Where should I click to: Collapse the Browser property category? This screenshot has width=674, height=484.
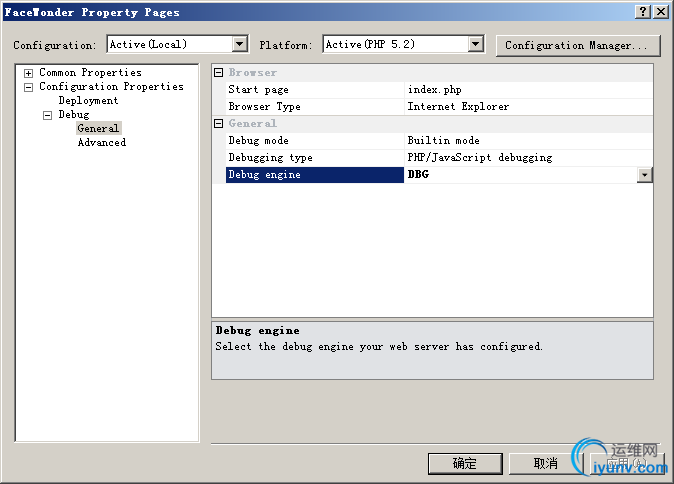[x=218, y=73]
